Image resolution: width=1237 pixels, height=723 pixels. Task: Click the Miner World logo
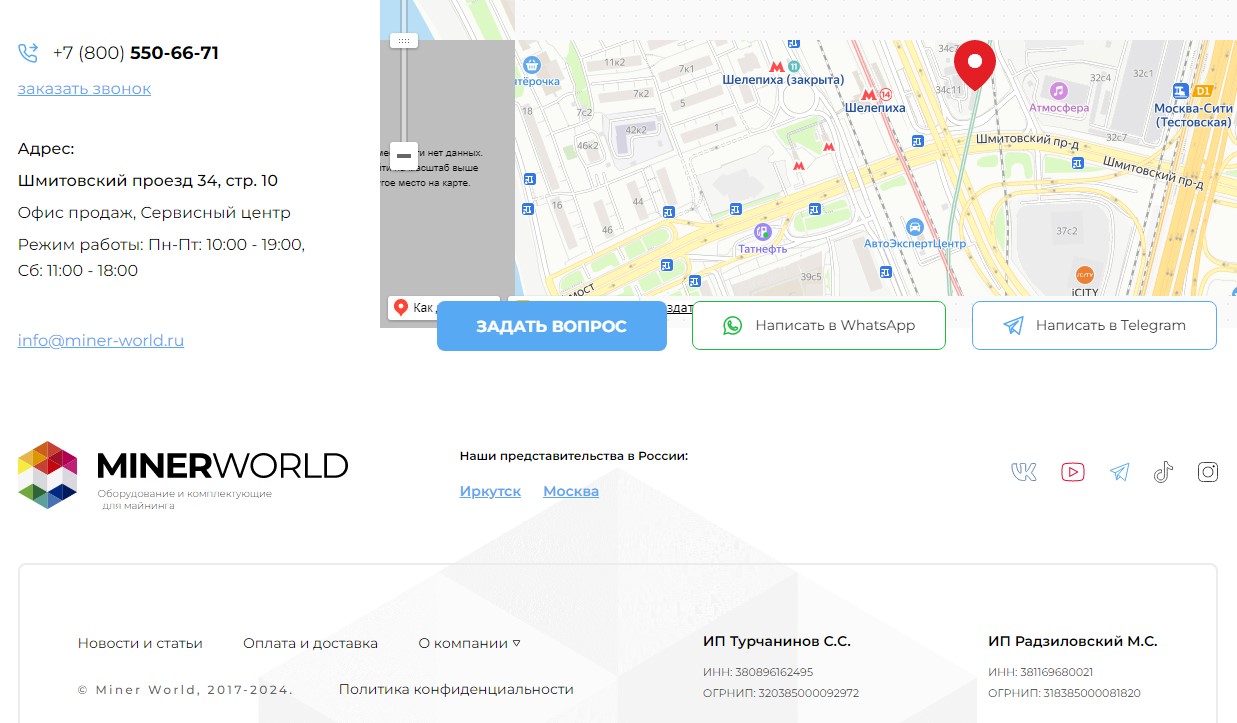[183, 475]
